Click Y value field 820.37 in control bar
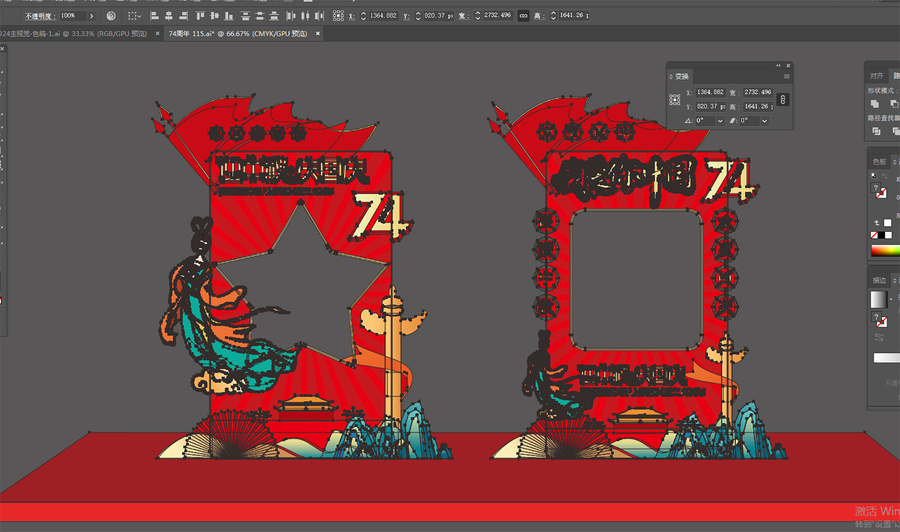 click(438, 16)
